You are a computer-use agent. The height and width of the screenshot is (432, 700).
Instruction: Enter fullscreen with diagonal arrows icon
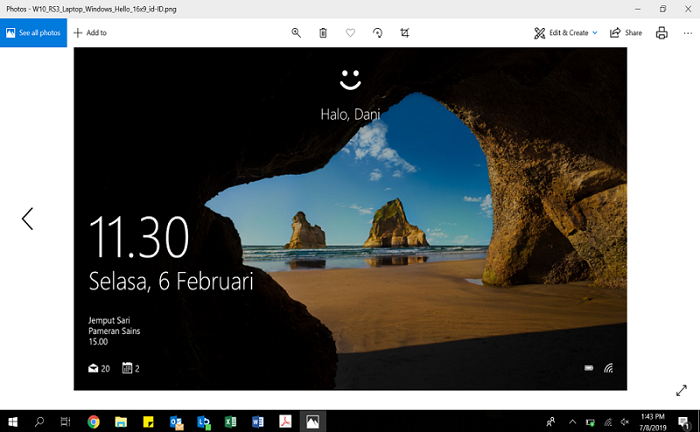pos(681,391)
